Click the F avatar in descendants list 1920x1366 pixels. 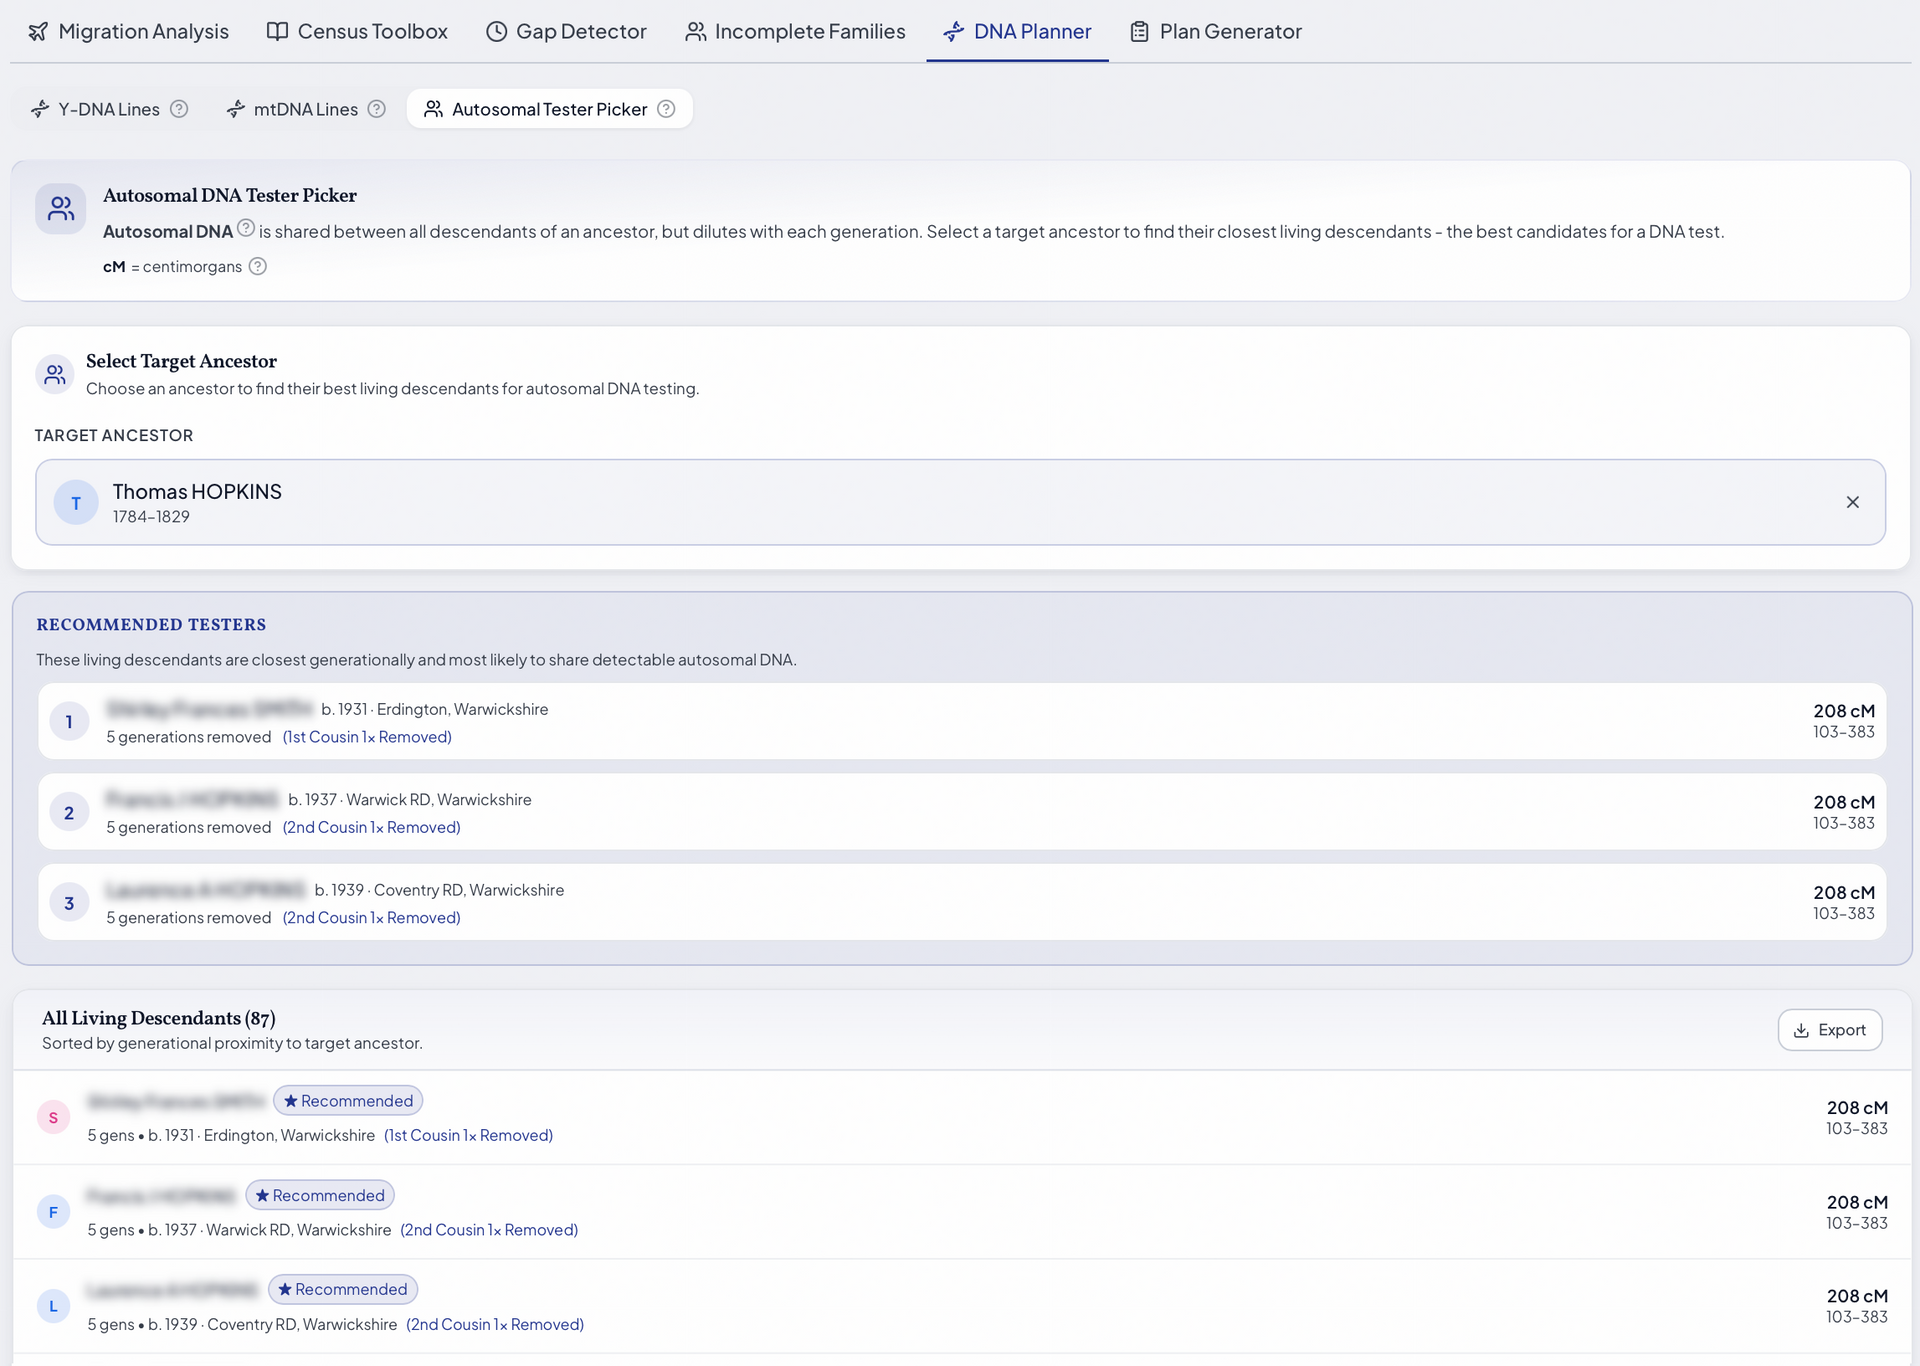pyautogui.click(x=53, y=1212)
